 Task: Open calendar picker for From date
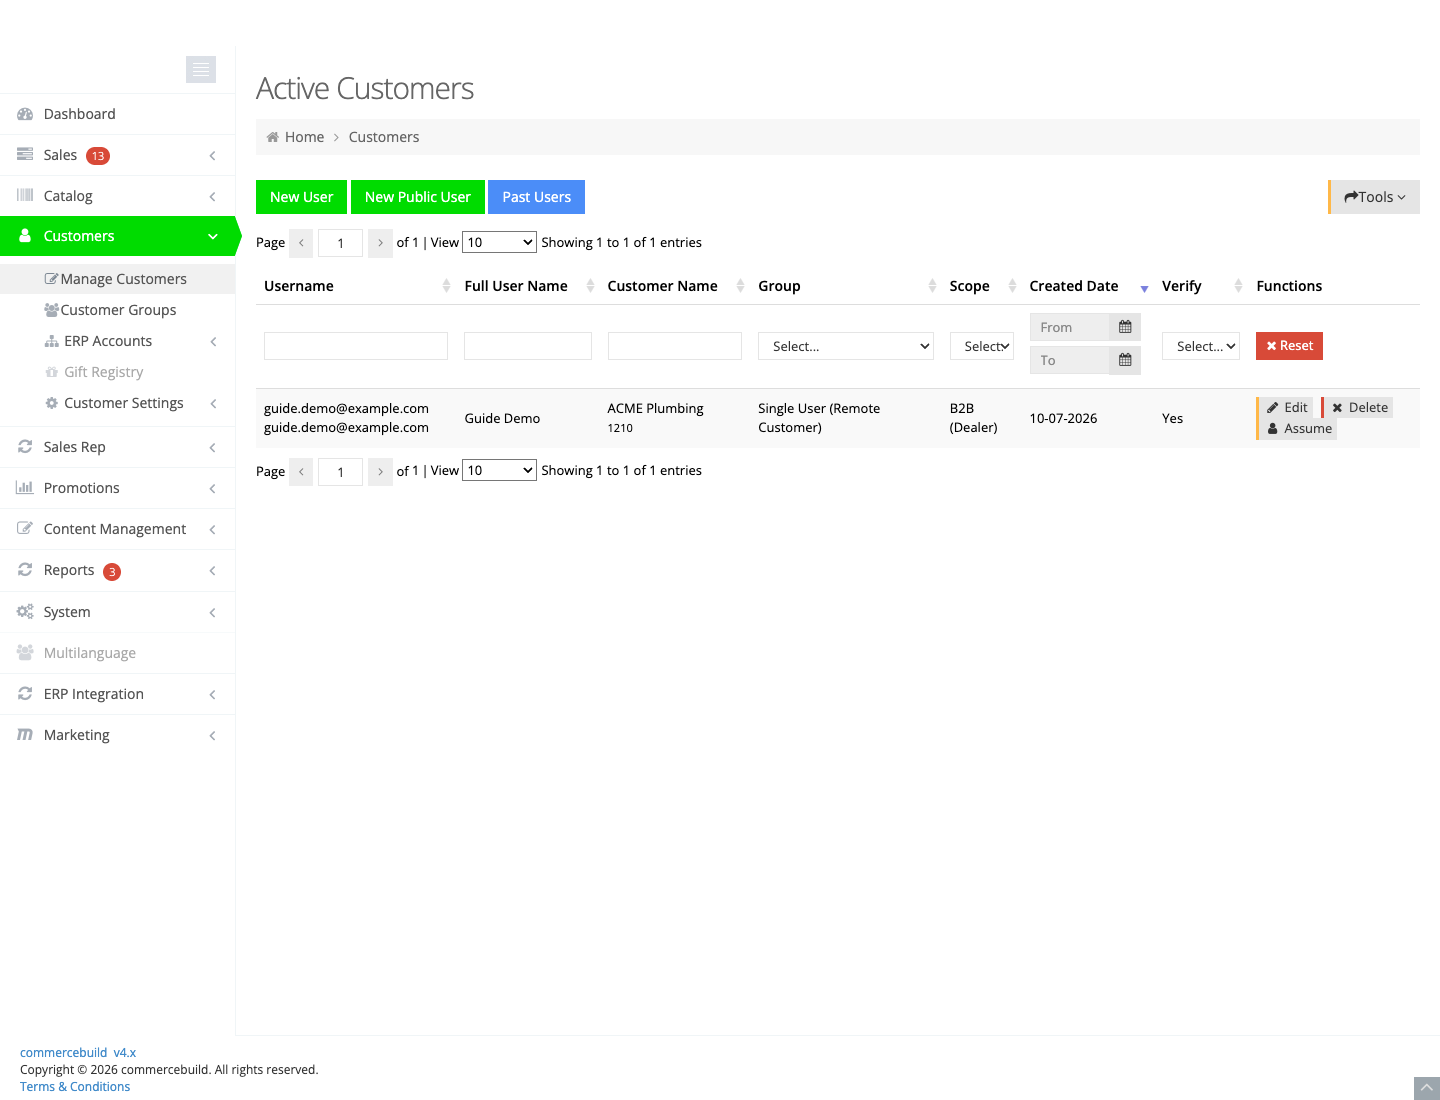point(1125,327)
